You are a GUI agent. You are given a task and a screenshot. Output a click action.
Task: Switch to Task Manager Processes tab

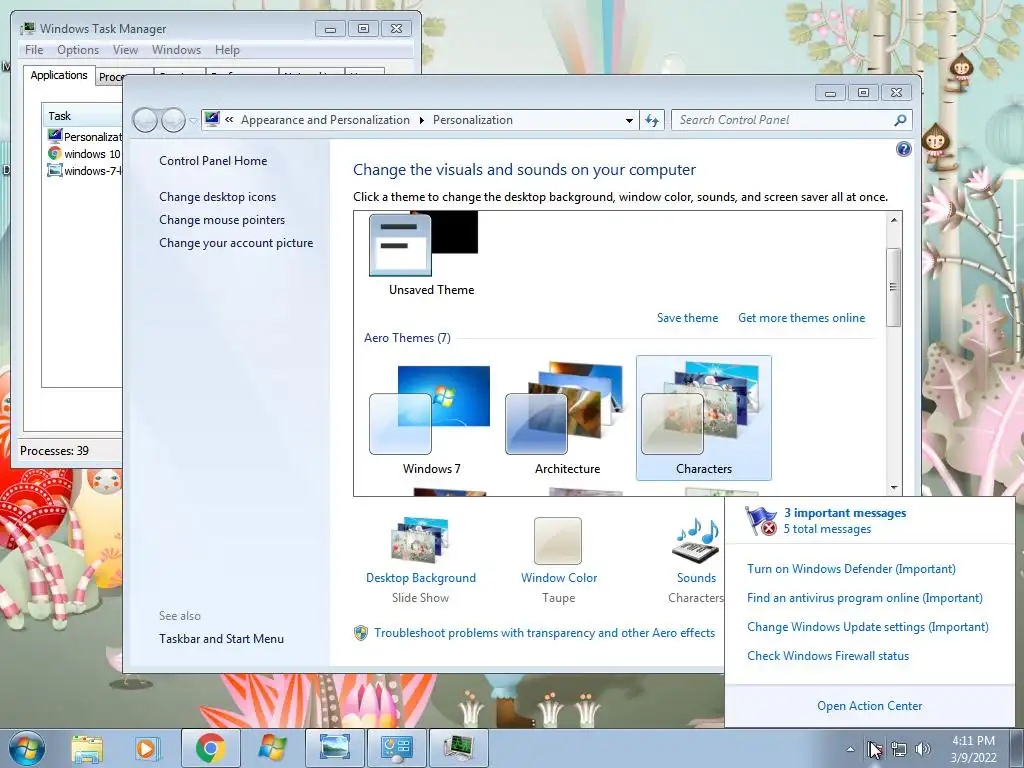pyautogui.click(x=110, y=77)
